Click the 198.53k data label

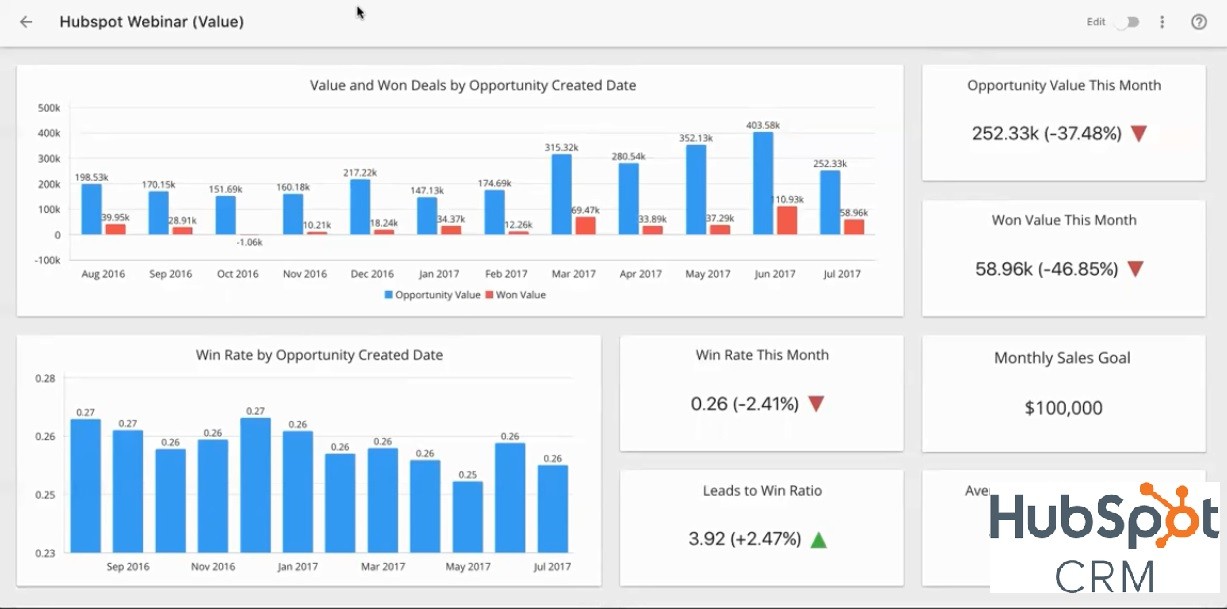pos(91,177)
